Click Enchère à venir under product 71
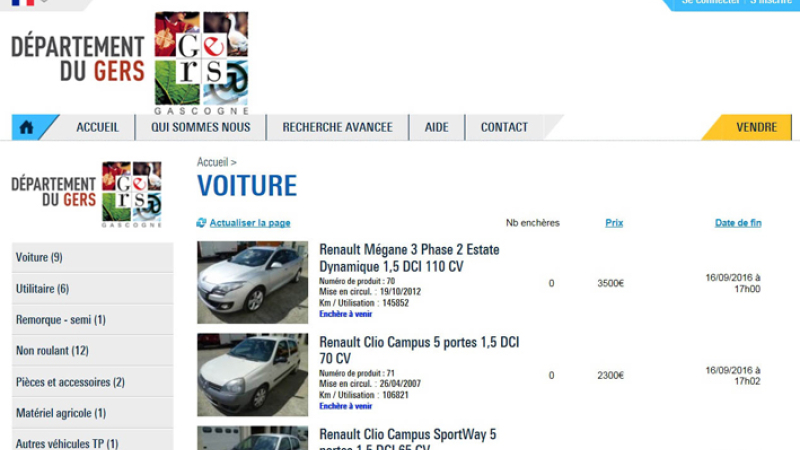The height and width of the screenshot is (450, 800). point(346,406)
